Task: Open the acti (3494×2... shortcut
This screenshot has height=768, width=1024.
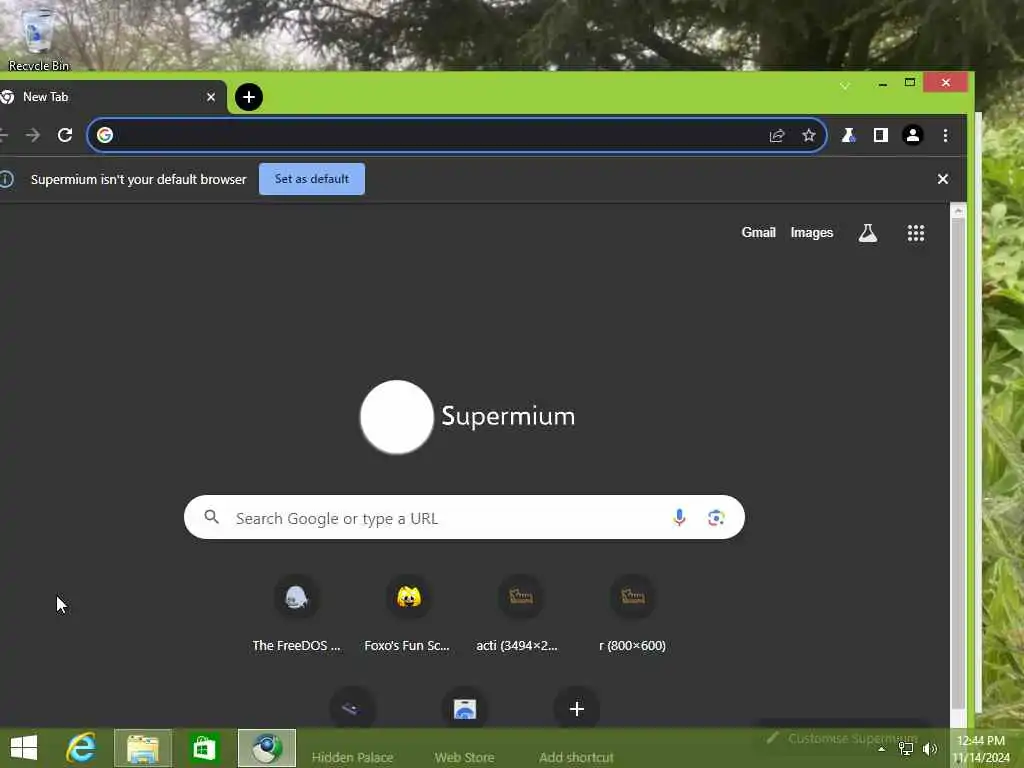Action: coord(519,613)
